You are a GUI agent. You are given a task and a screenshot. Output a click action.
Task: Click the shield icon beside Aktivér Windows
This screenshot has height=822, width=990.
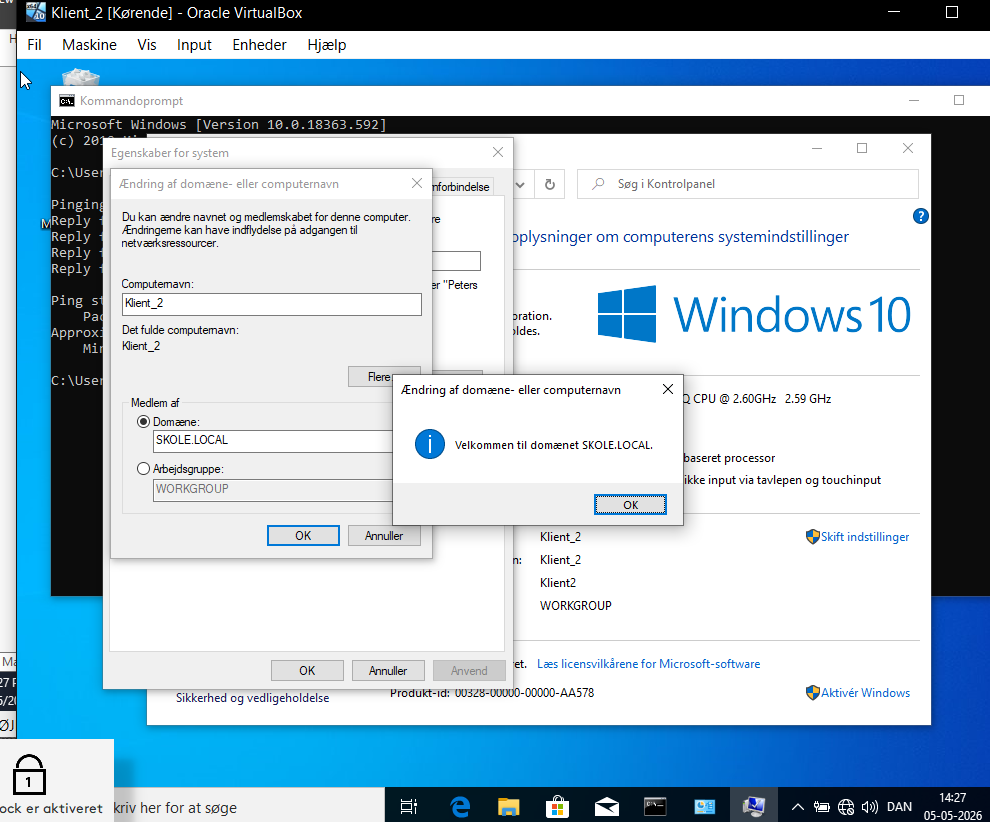[813, 693]
